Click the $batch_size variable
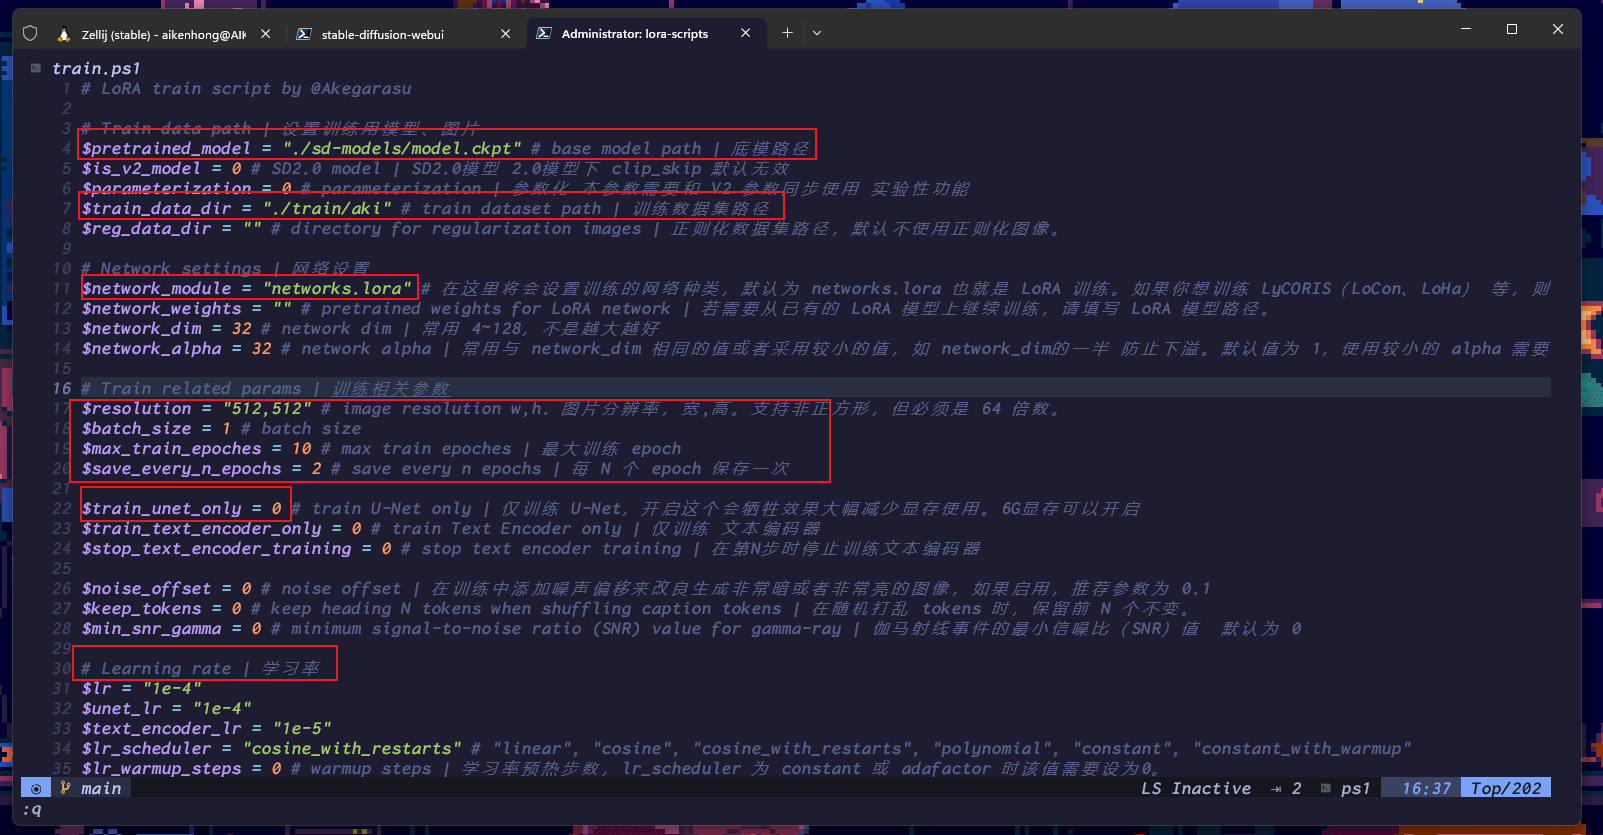1603x835 pixels. click(136, 428)
